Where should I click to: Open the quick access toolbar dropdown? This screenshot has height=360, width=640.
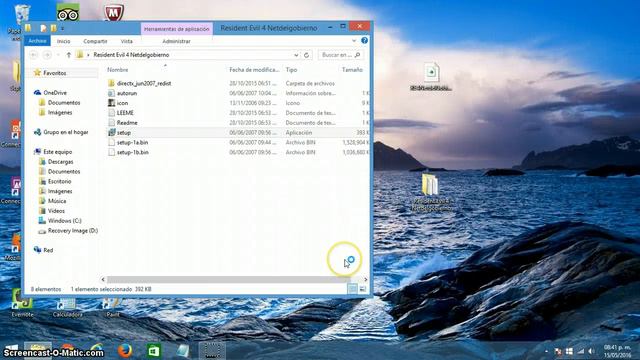(x=62, y=29)
